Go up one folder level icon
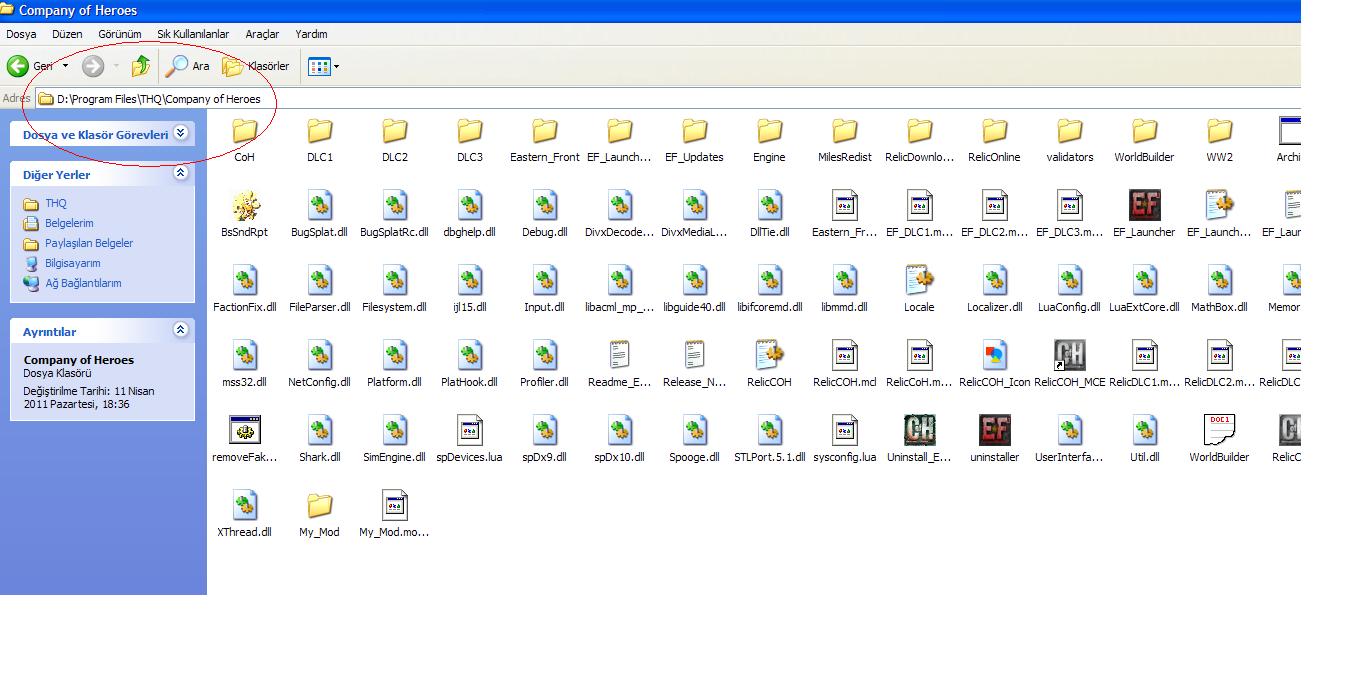 click(x=141, y=66)
